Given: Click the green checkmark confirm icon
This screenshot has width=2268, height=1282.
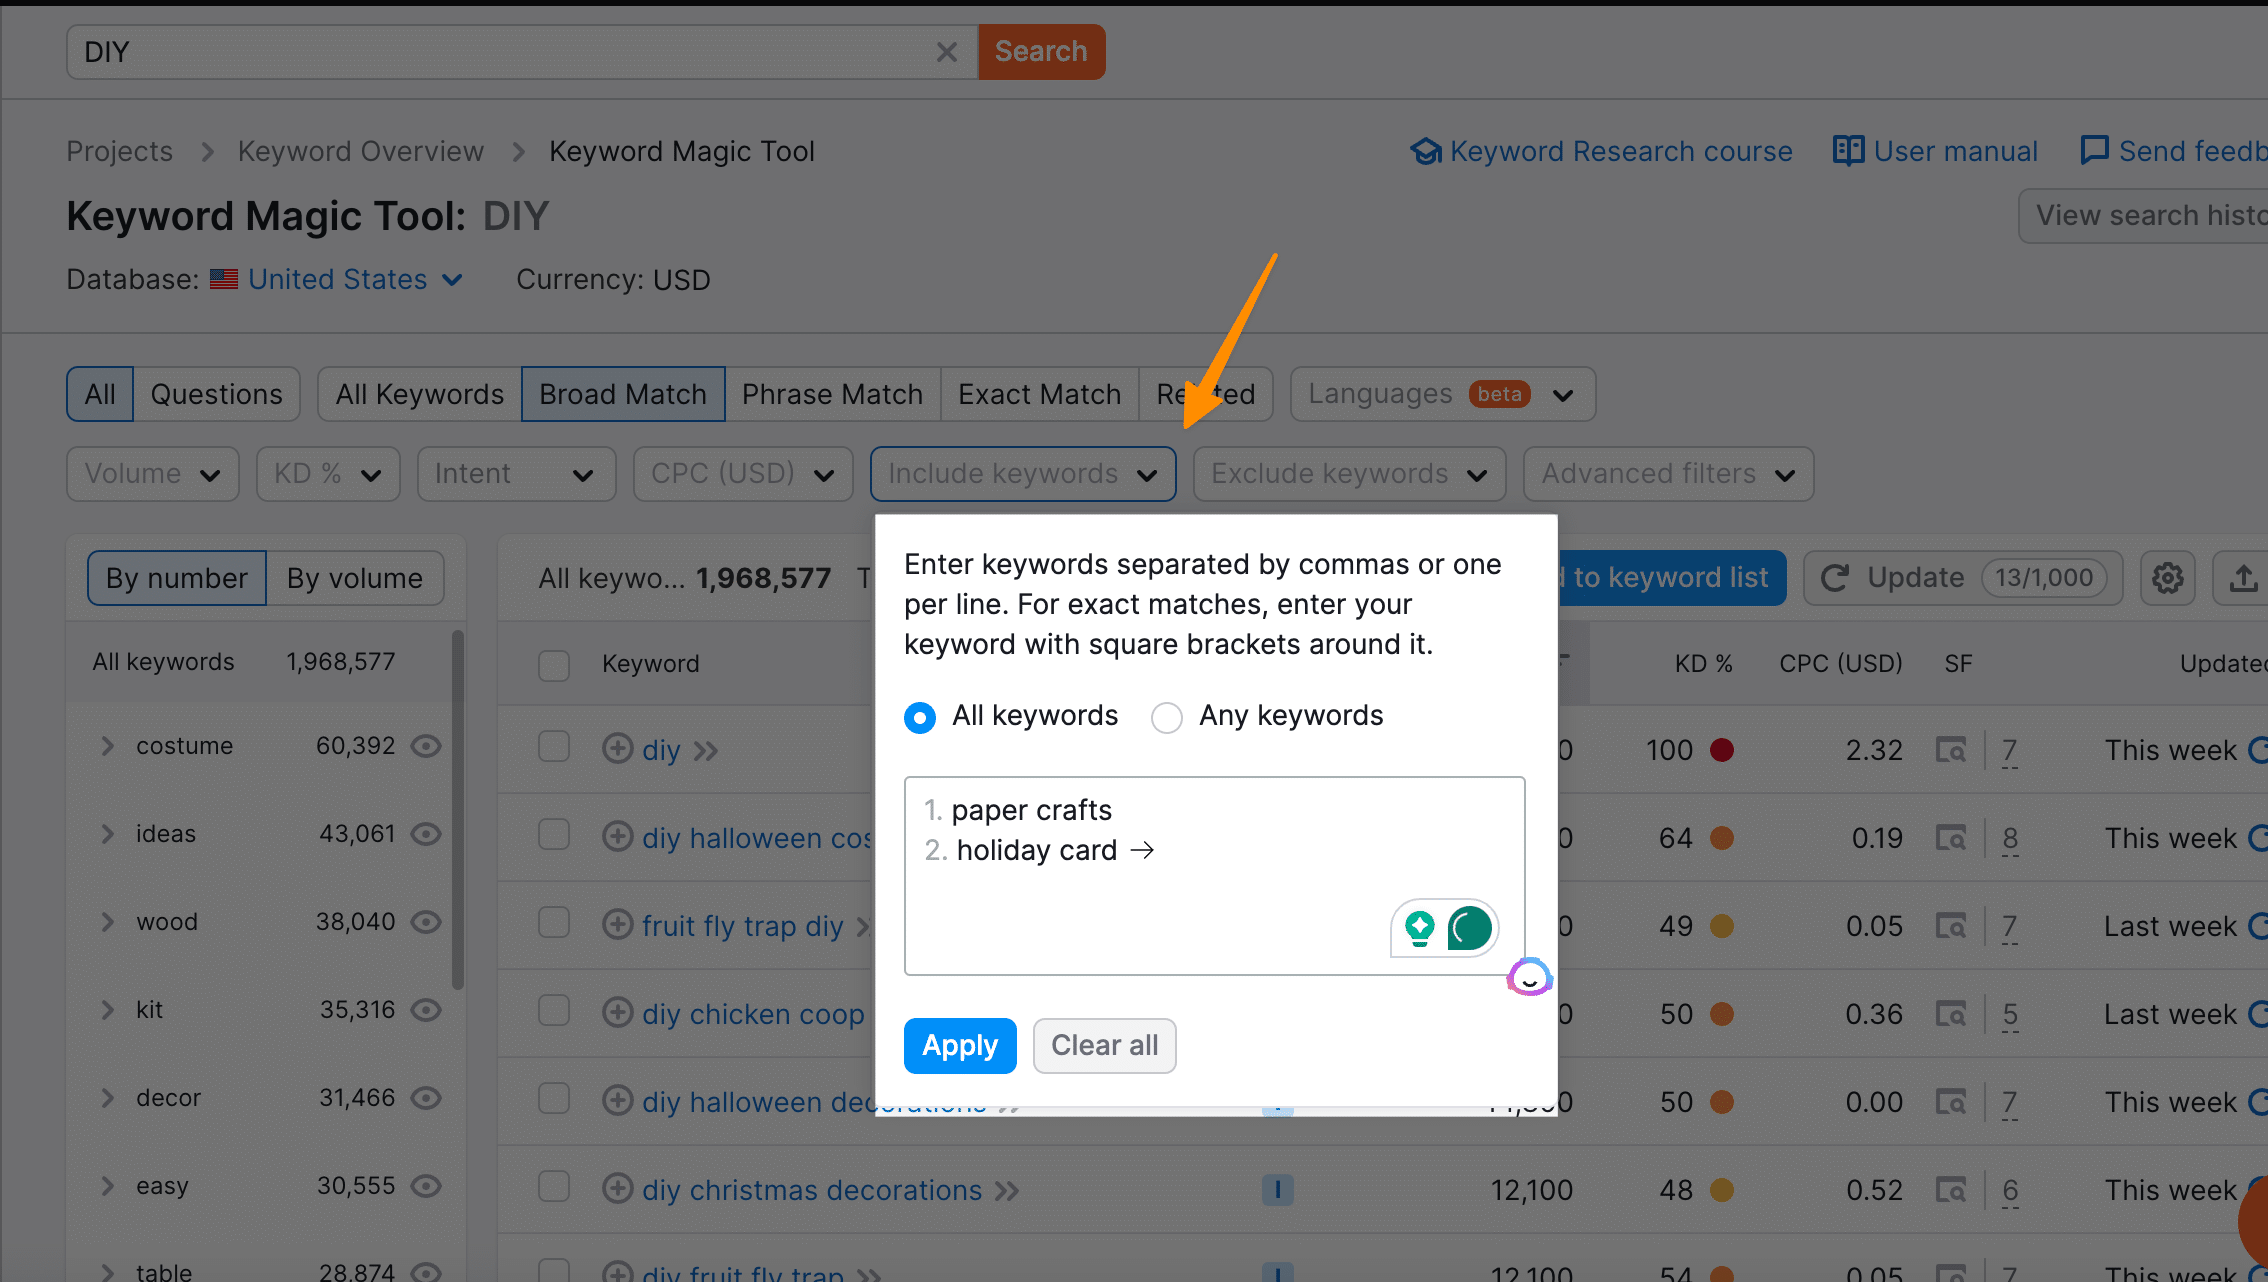Looking at the screenshot, I should pos(1467,927).
